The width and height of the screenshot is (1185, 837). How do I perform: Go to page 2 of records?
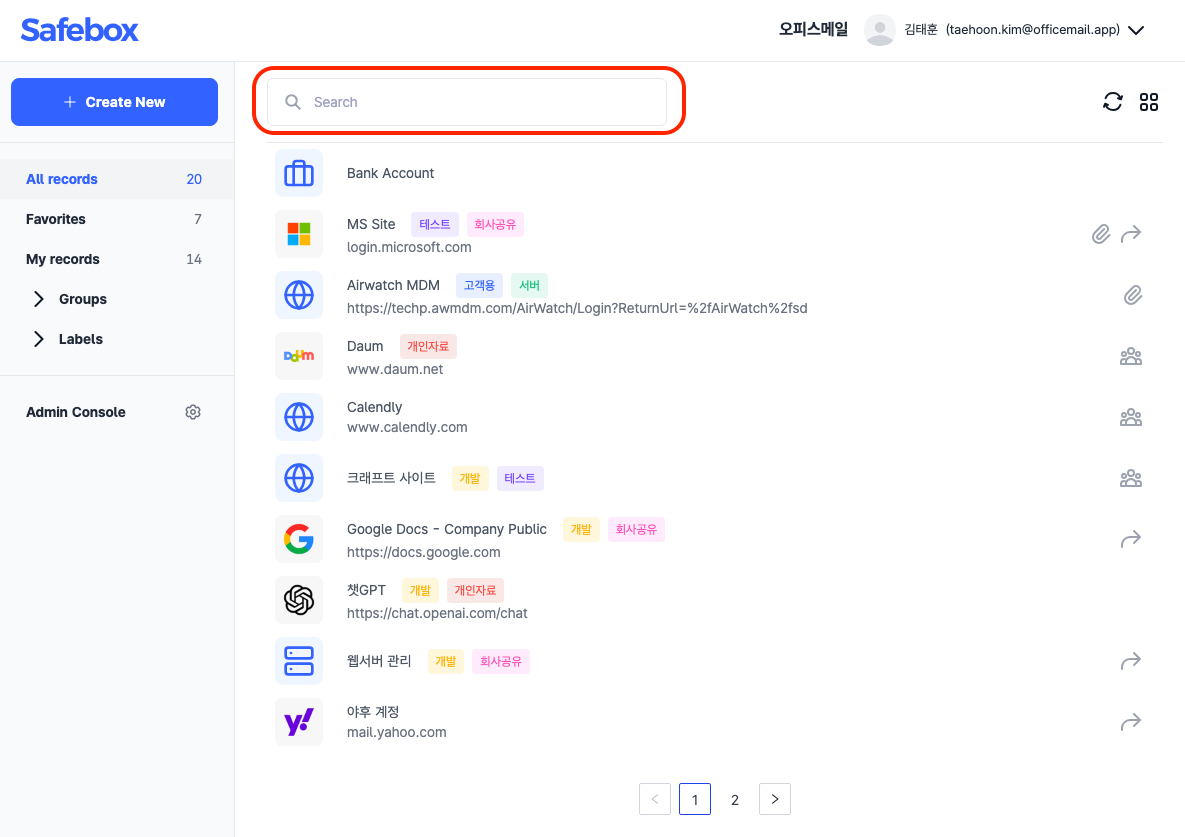[x=735, y=799]
